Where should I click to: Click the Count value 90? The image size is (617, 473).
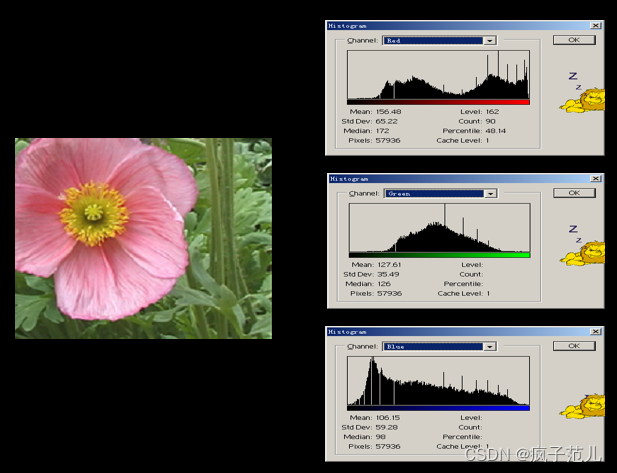[x=490, y=121]
